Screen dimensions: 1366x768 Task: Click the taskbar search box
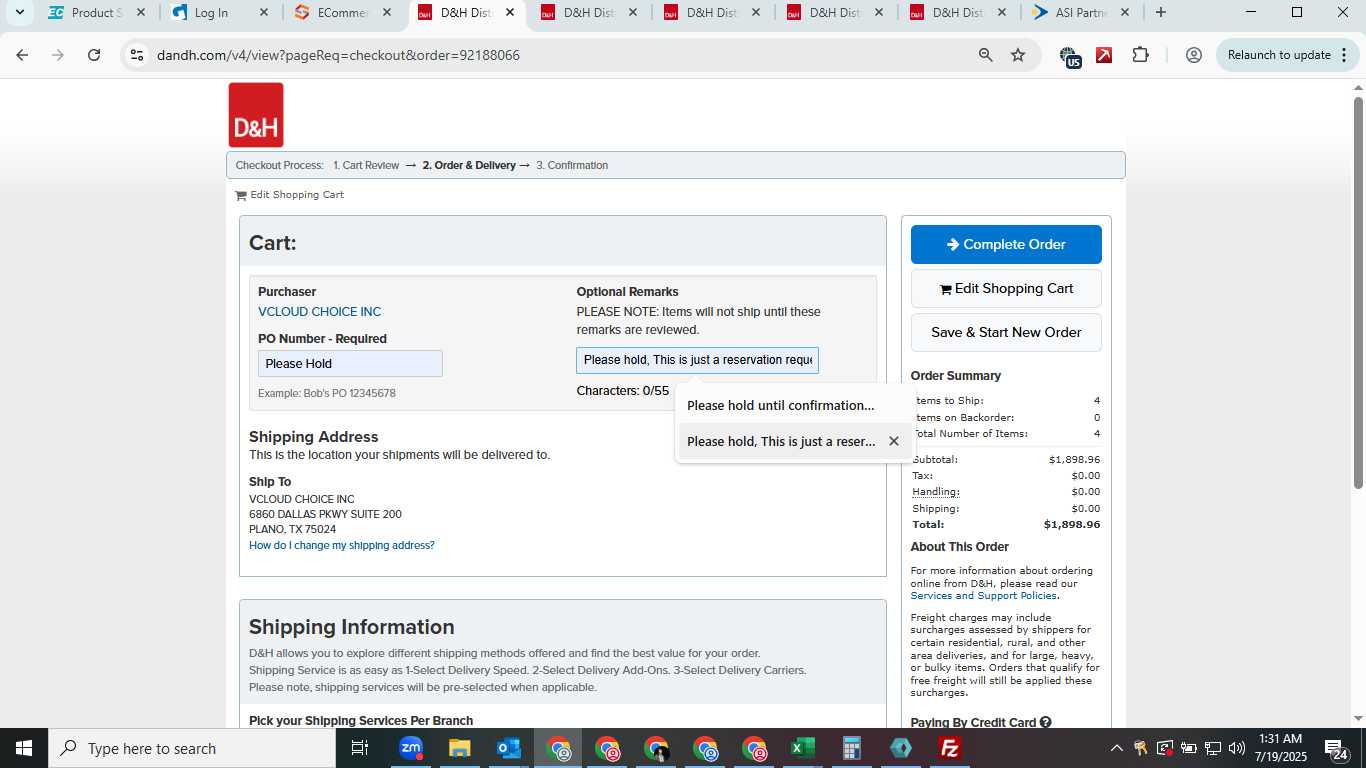192,748
